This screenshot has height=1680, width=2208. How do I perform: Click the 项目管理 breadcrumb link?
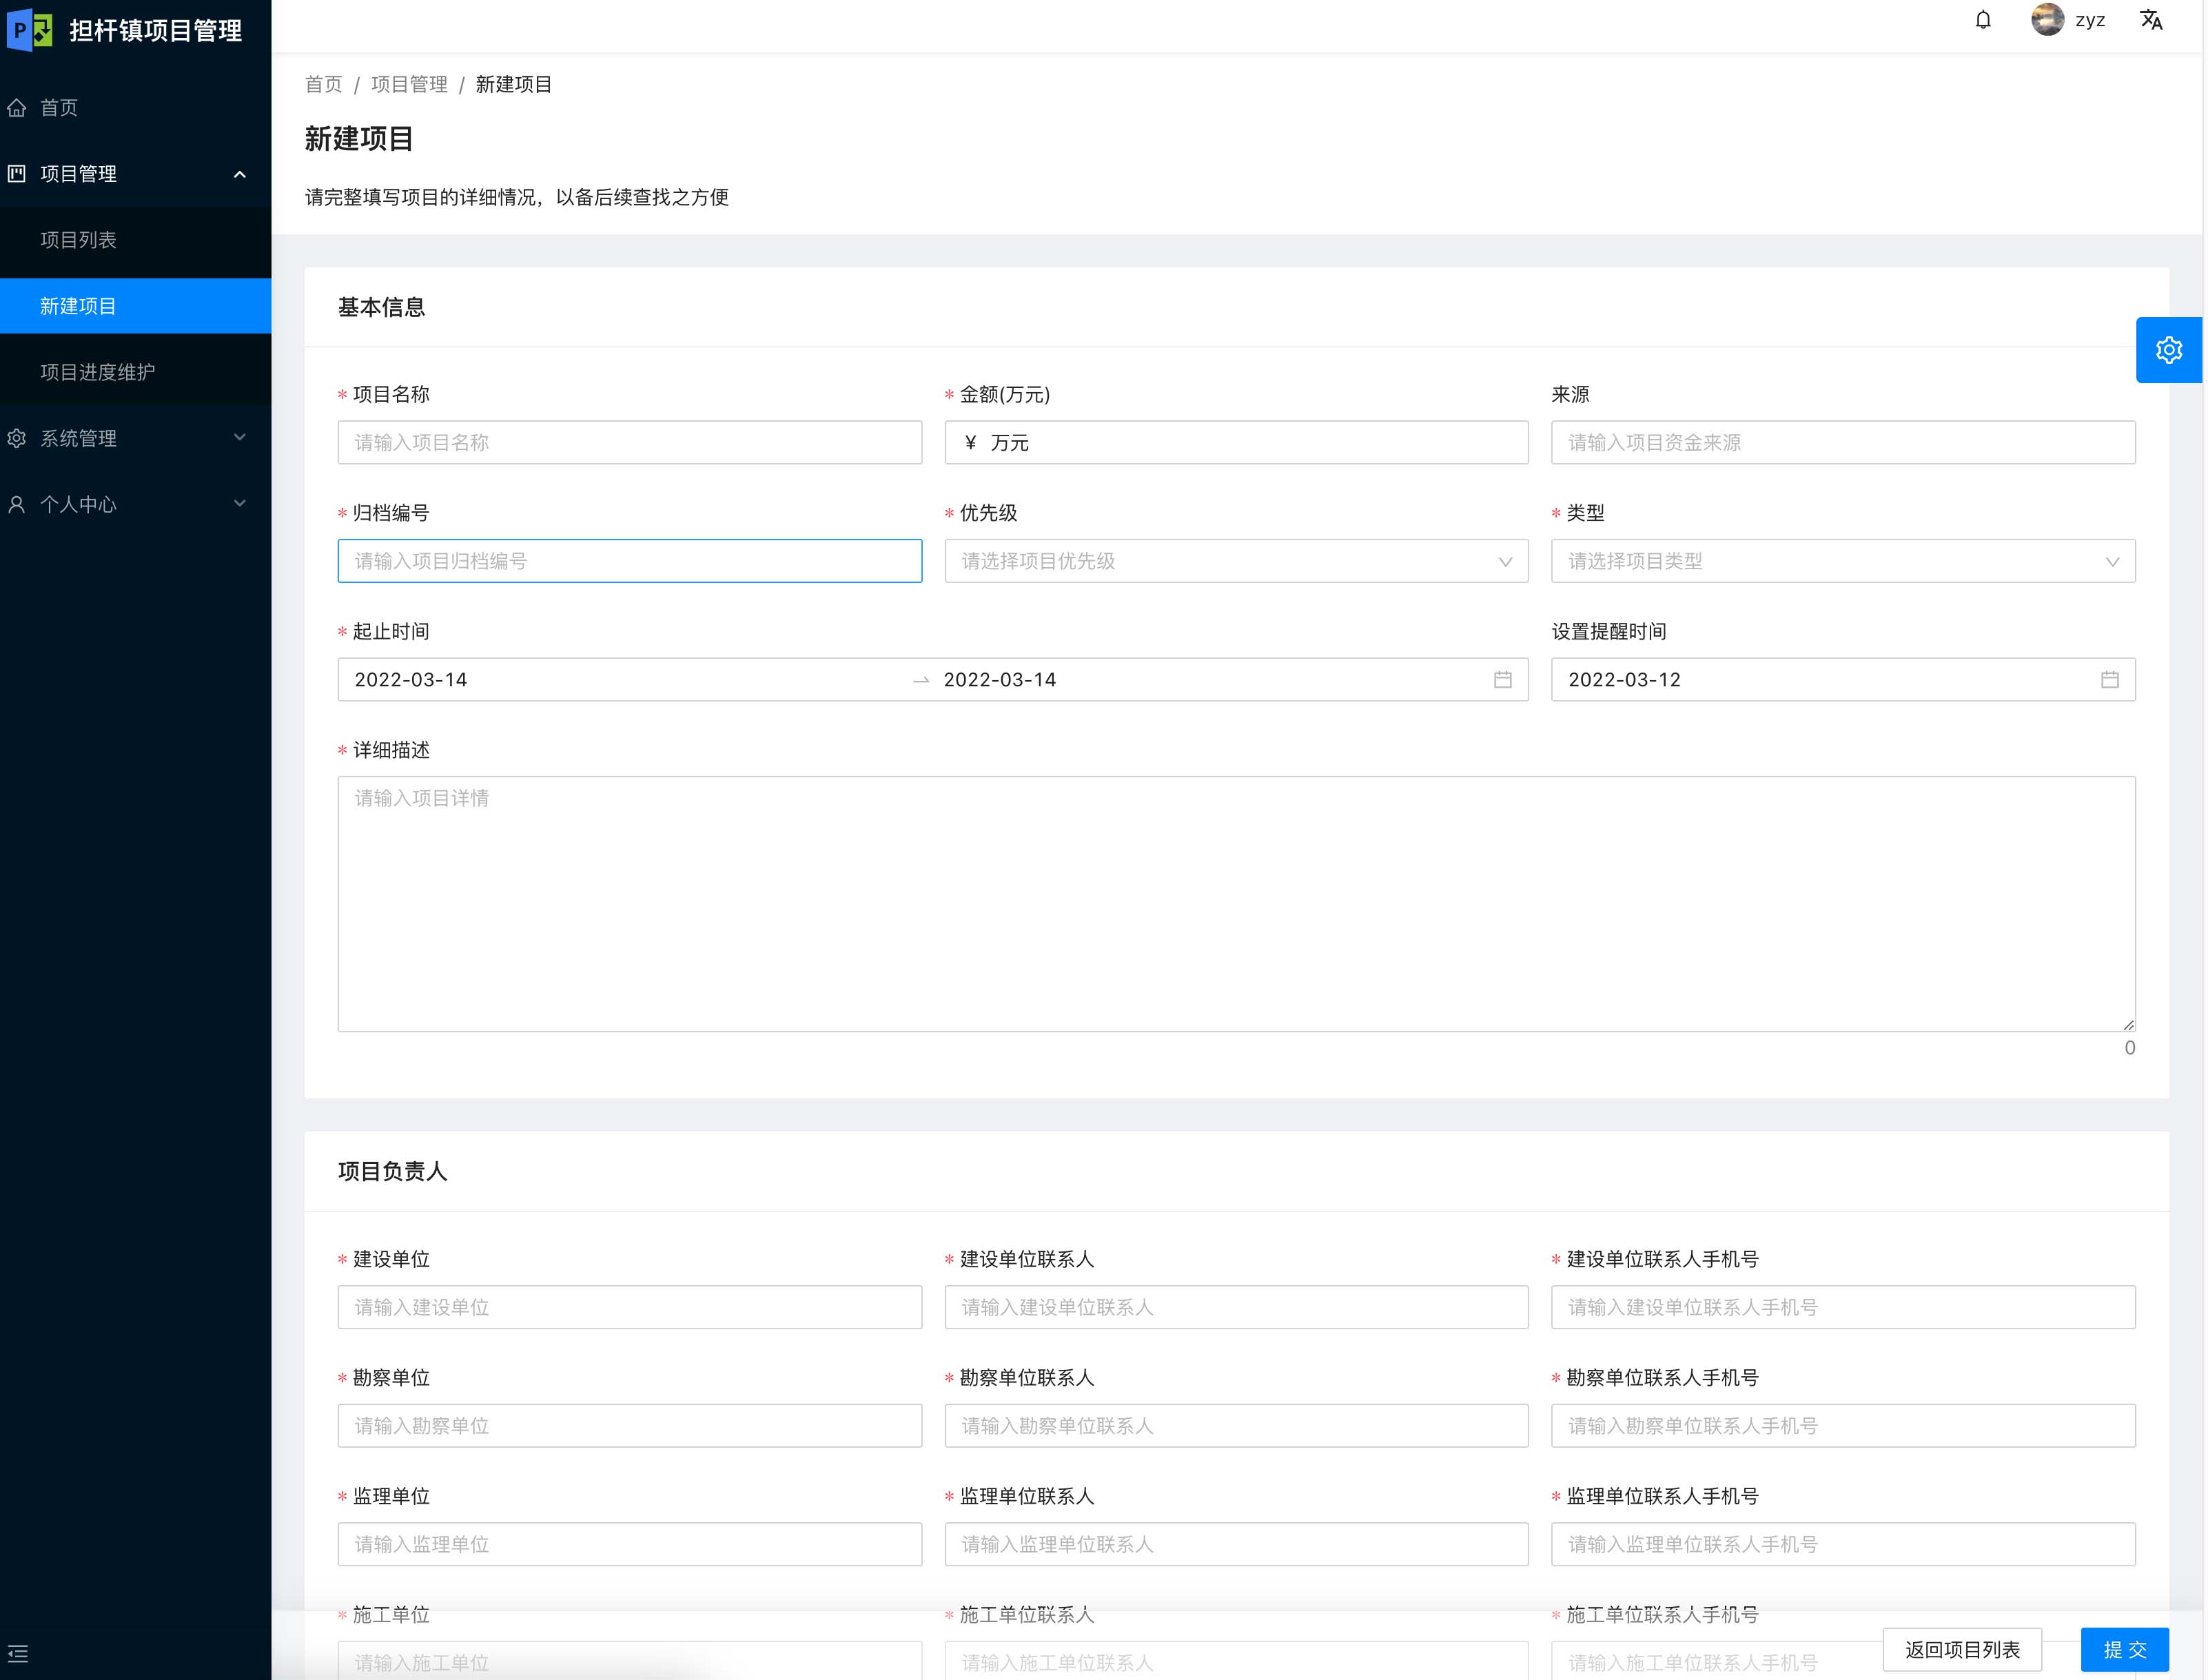point(409,84)
